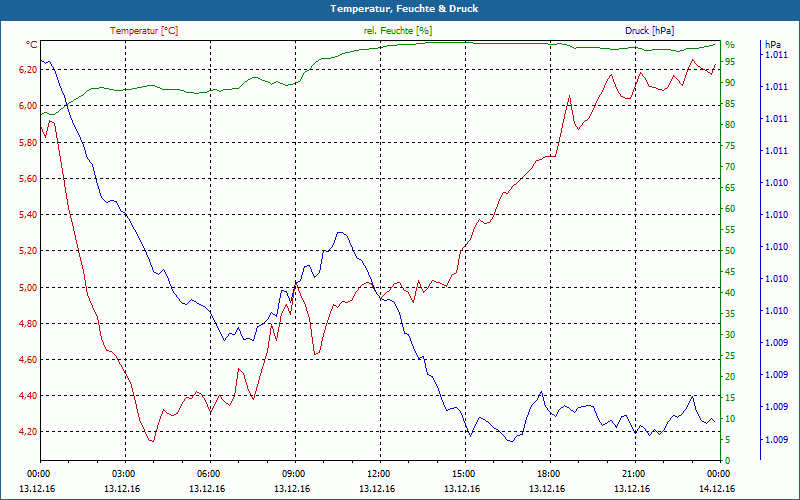Click humidity axis value "65"
This screenshot has height=500, width=800.
[x=730, y=188]
